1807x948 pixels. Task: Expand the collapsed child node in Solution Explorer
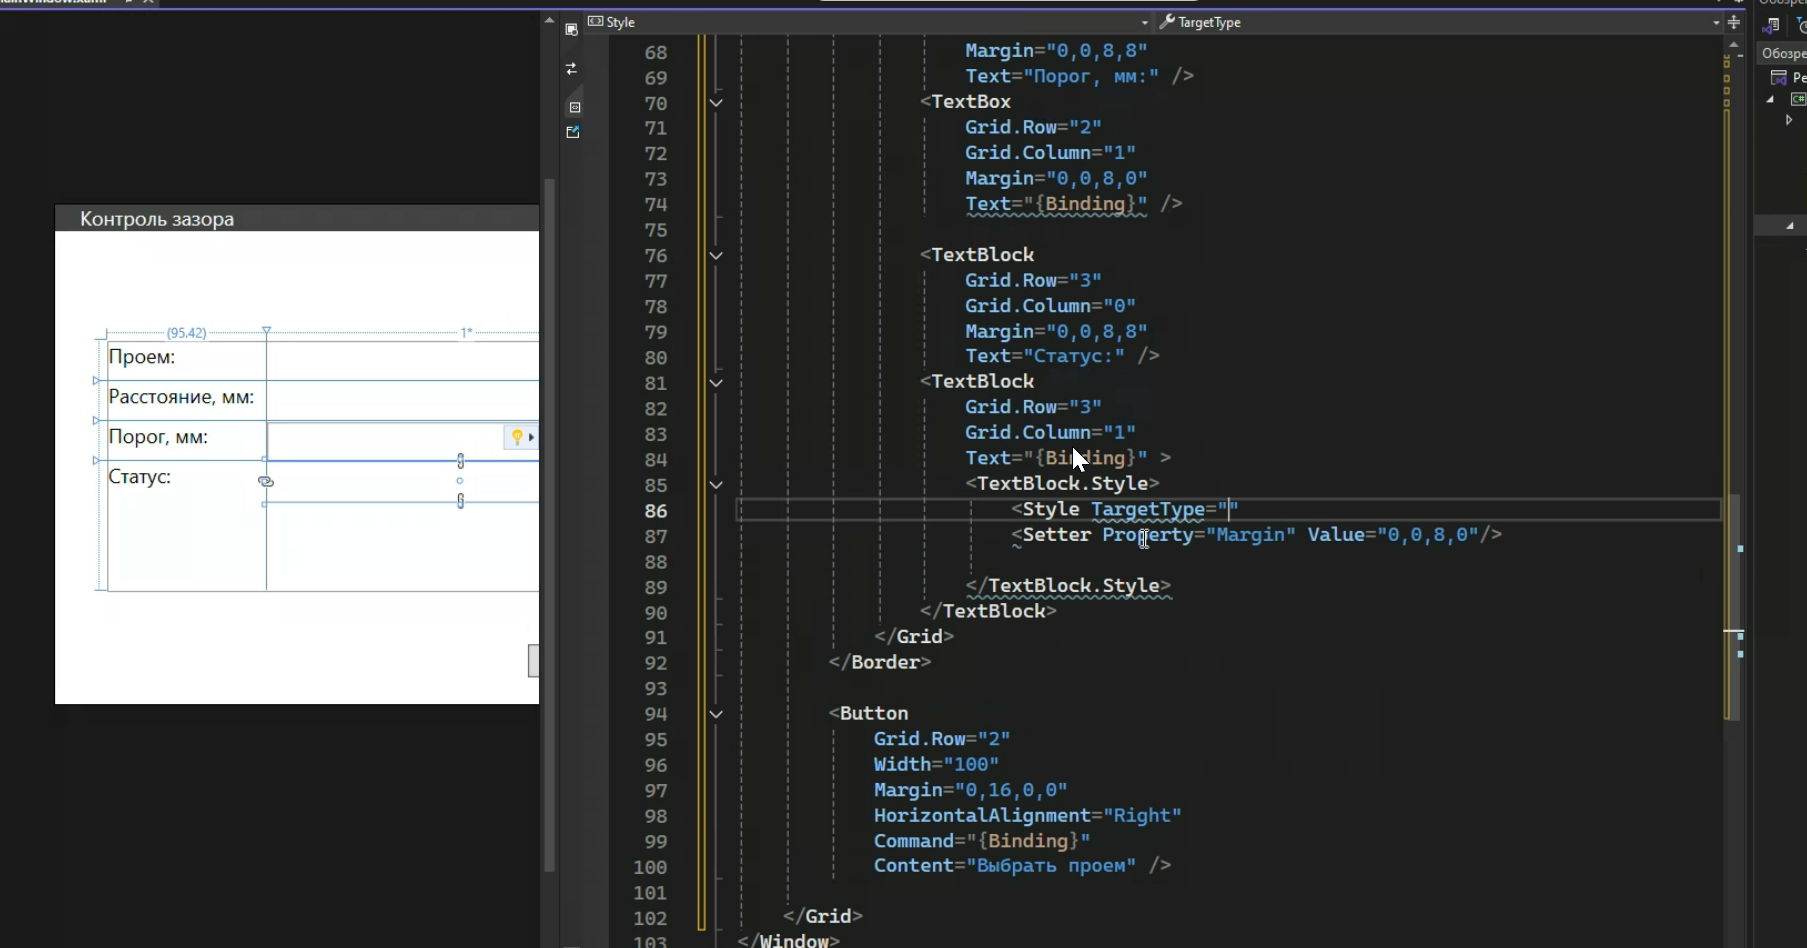pos(1789,120)
